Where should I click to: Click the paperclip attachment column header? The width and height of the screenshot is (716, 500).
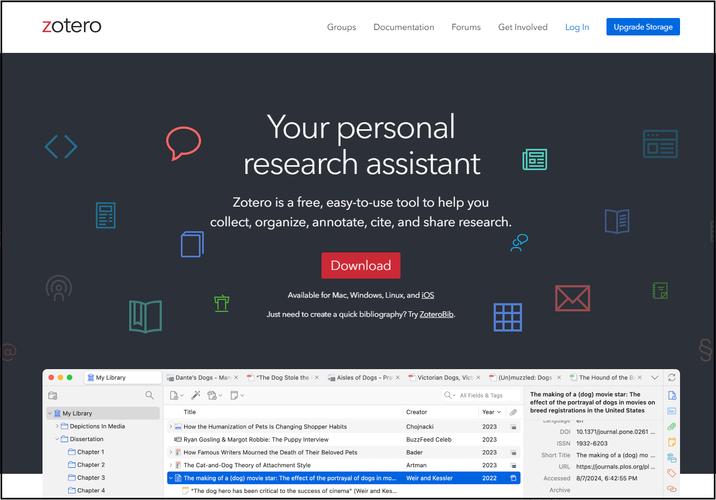[513, 412]
